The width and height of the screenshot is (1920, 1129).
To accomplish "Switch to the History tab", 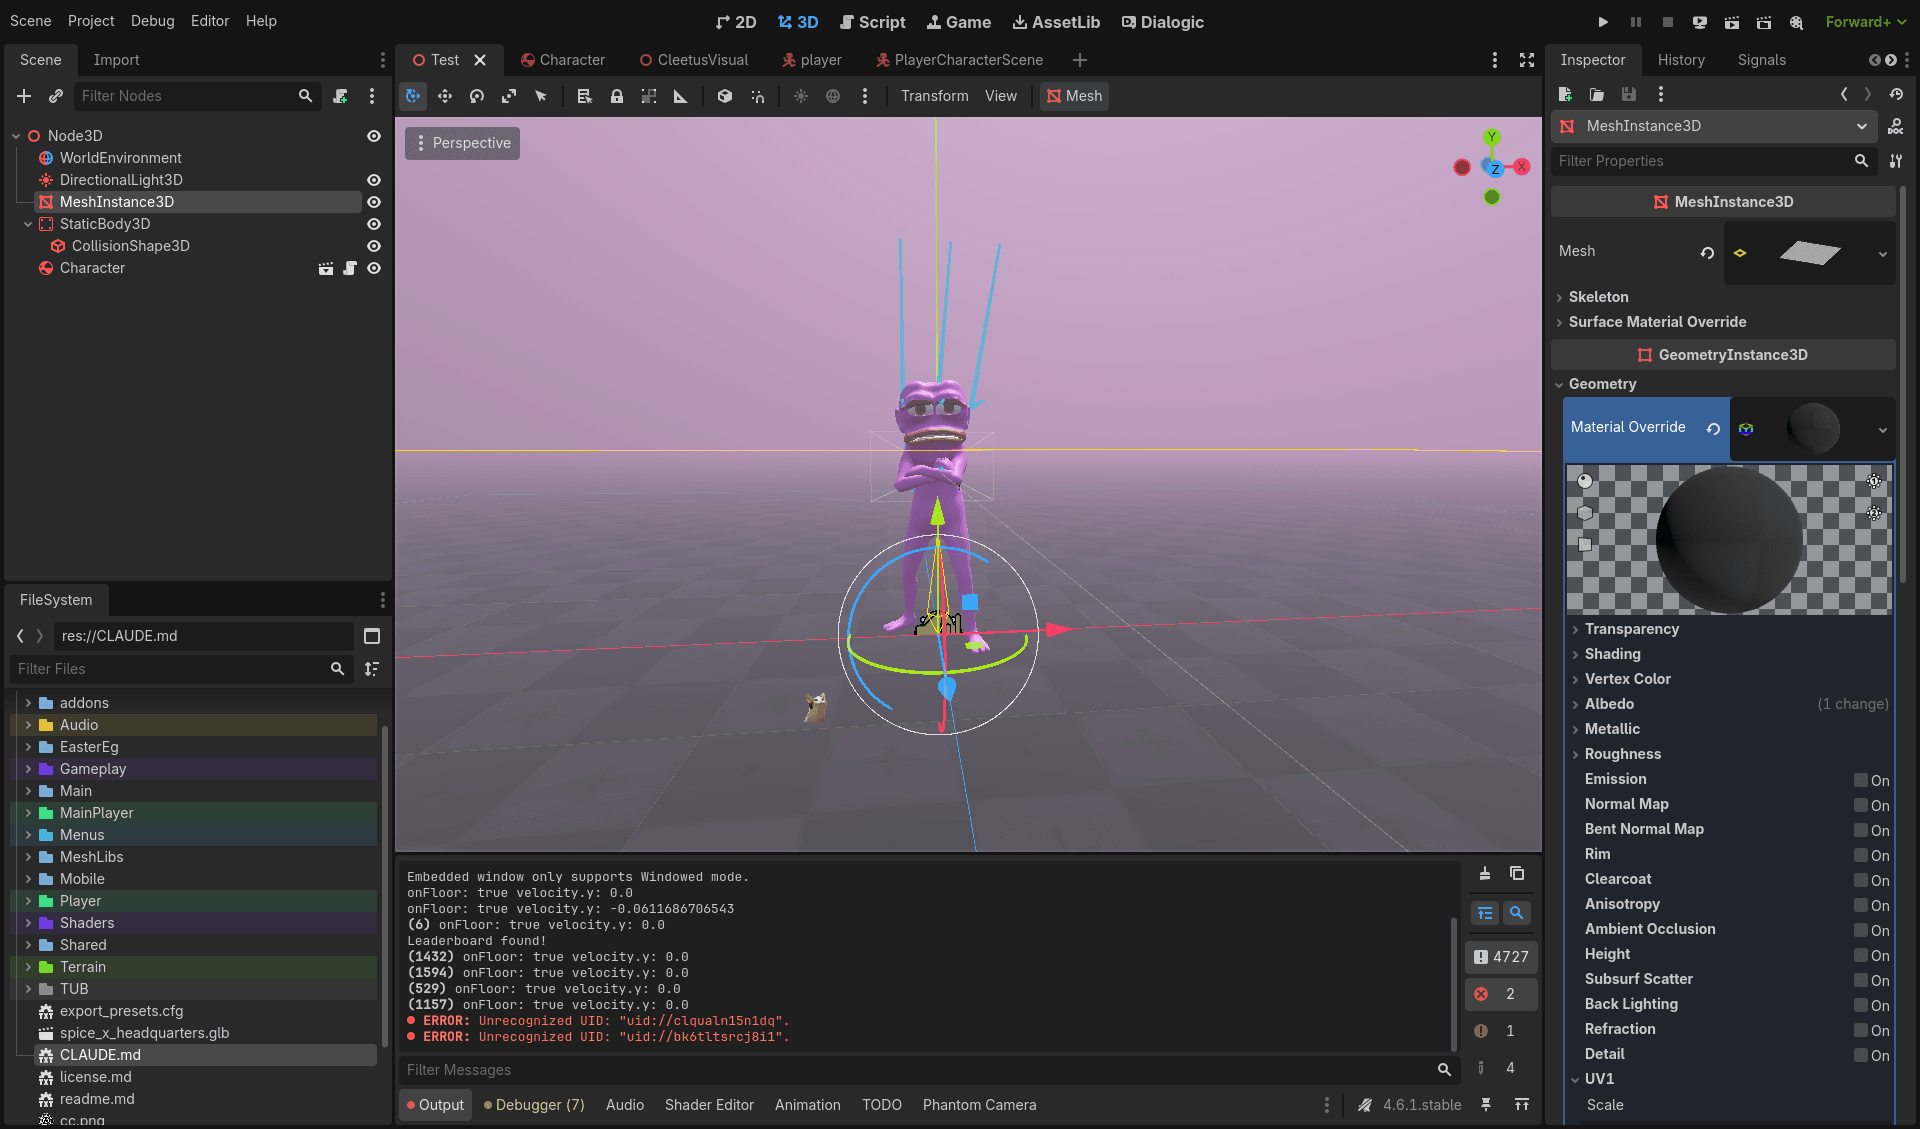I will pos(1681,60).
